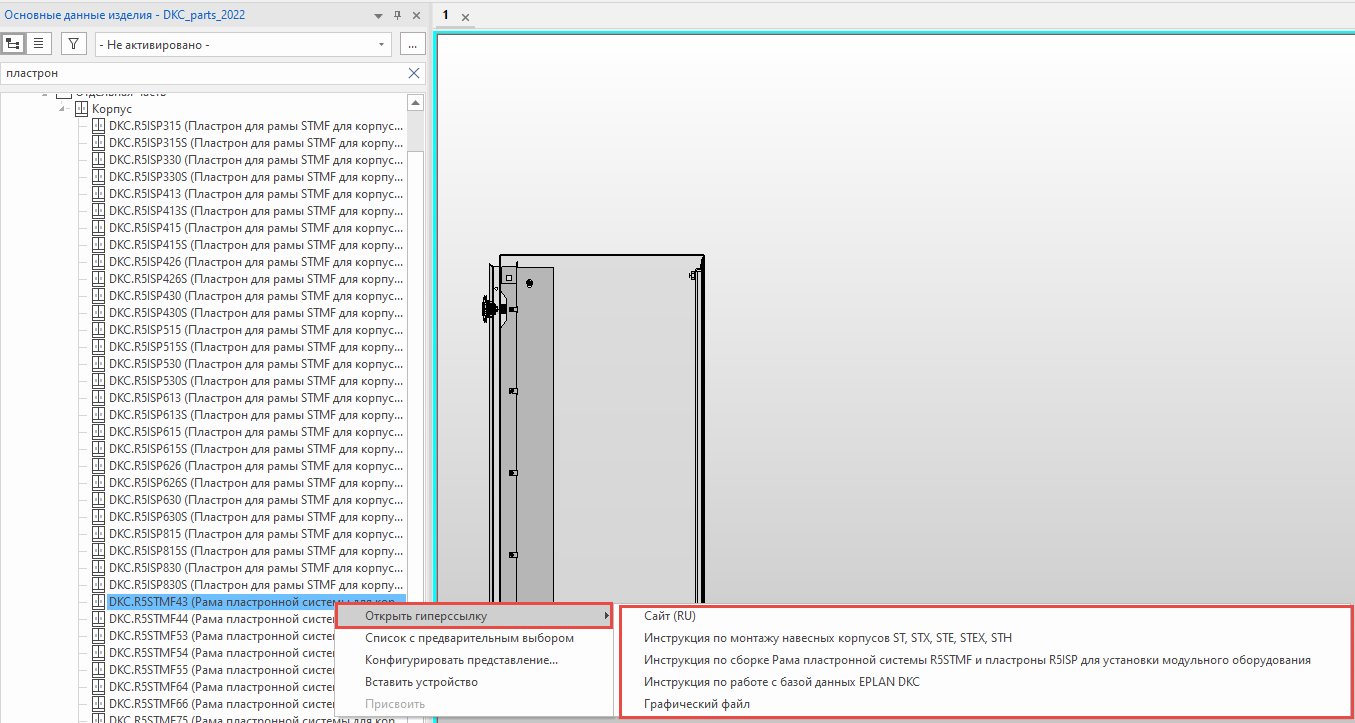Screen dimensions: 1355x723
Task: Choose 'Конфигурировать представление...'
Action: click(461, 660)
